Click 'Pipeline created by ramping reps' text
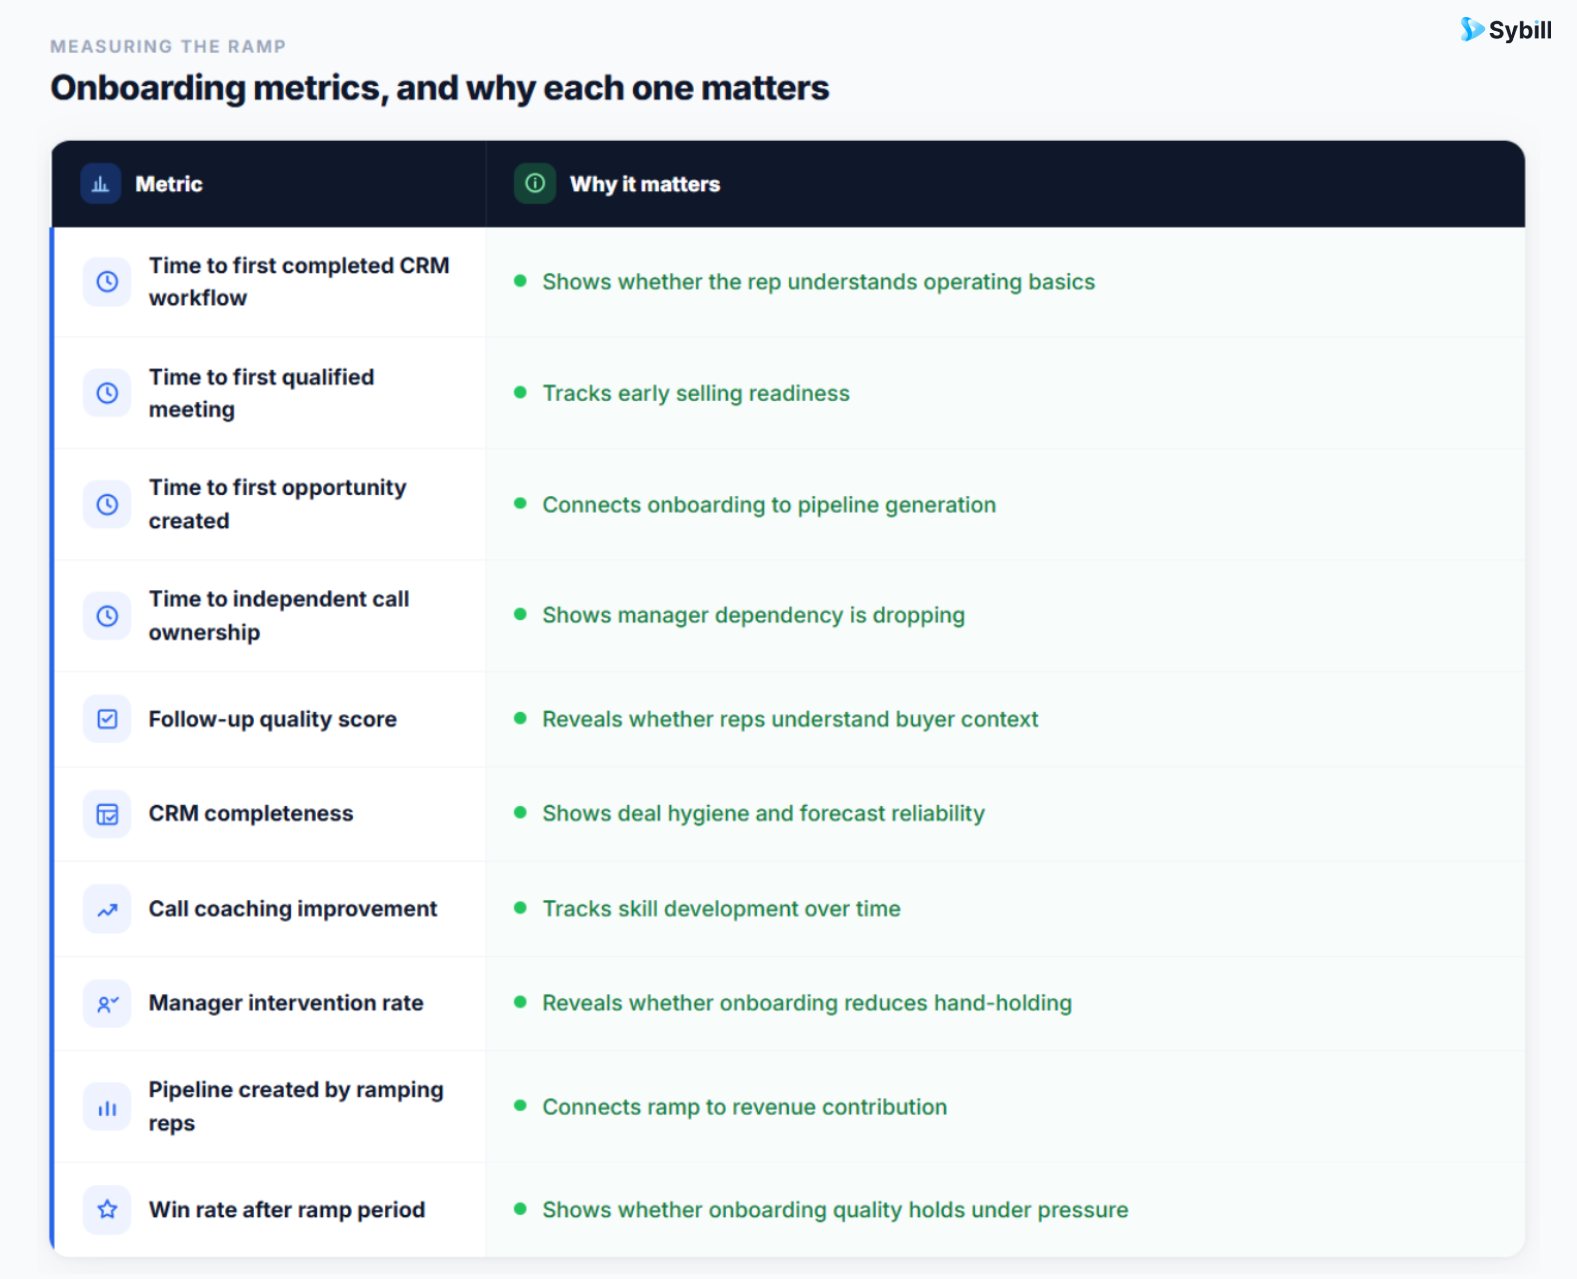 tap(296, 1107)
